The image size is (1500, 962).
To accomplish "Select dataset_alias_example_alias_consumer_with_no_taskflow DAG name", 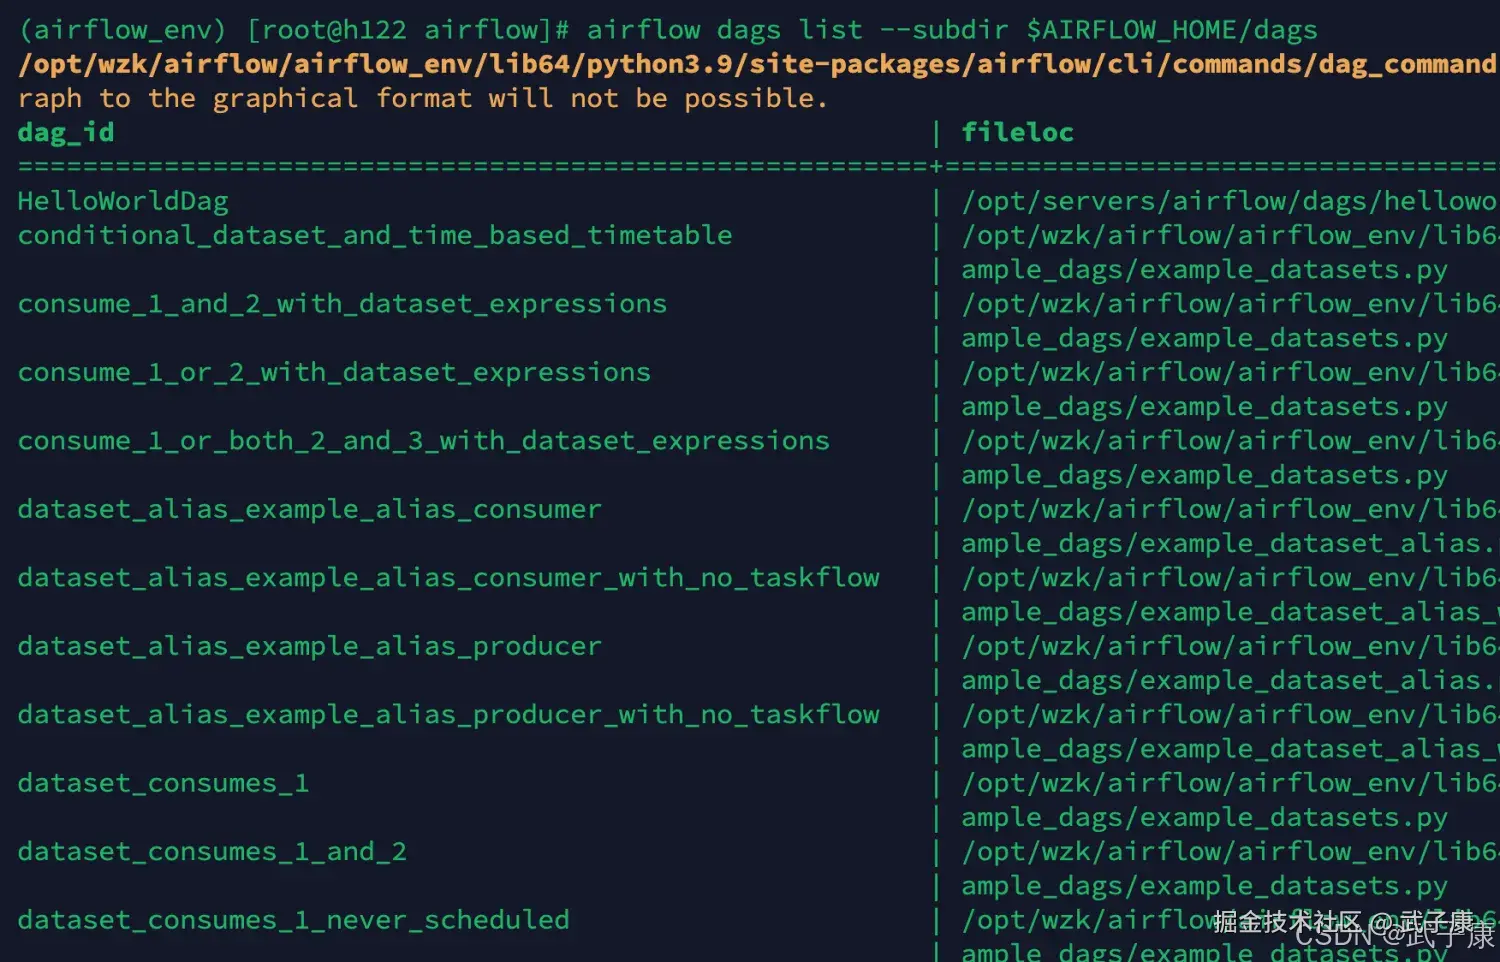I will [x=448, y=578].
